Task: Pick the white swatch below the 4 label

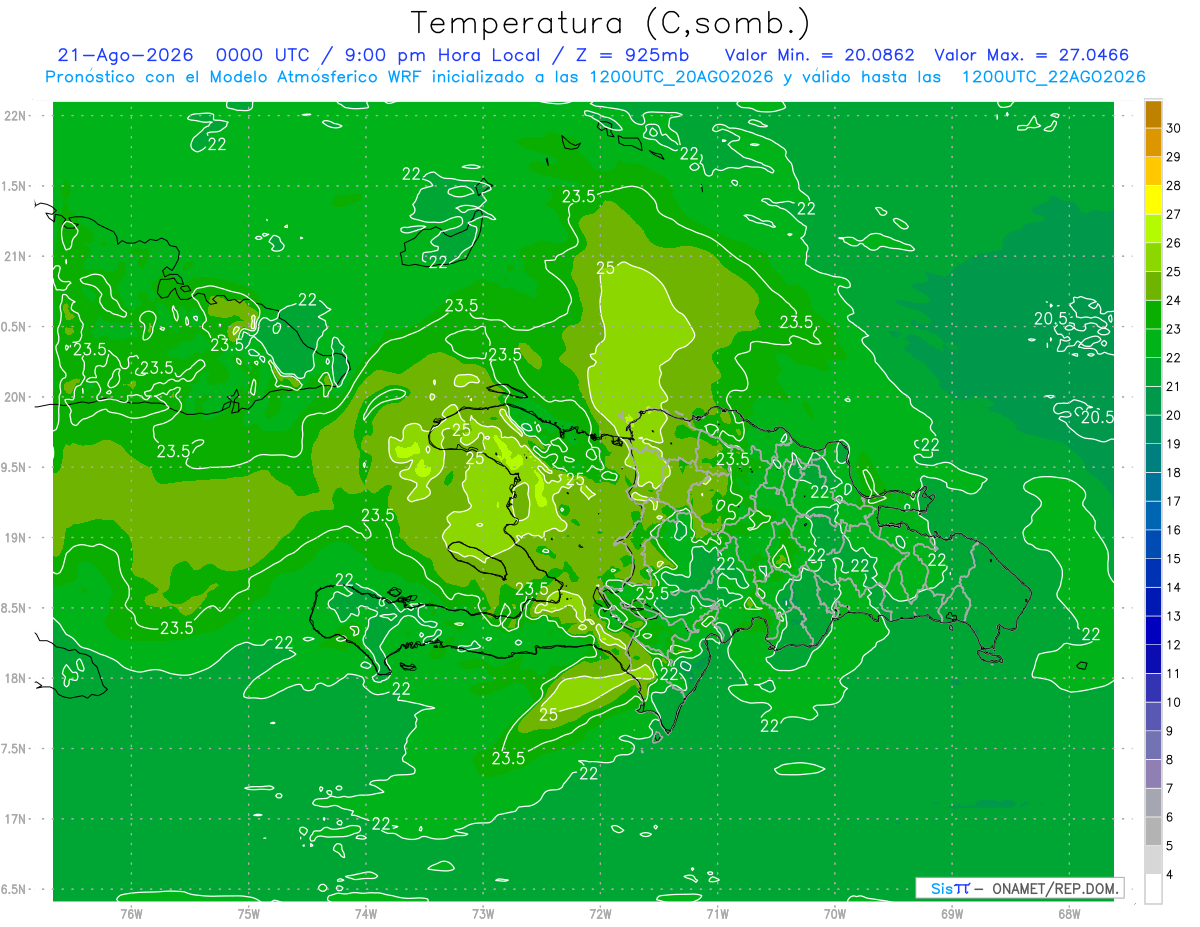Action: 1153,888
